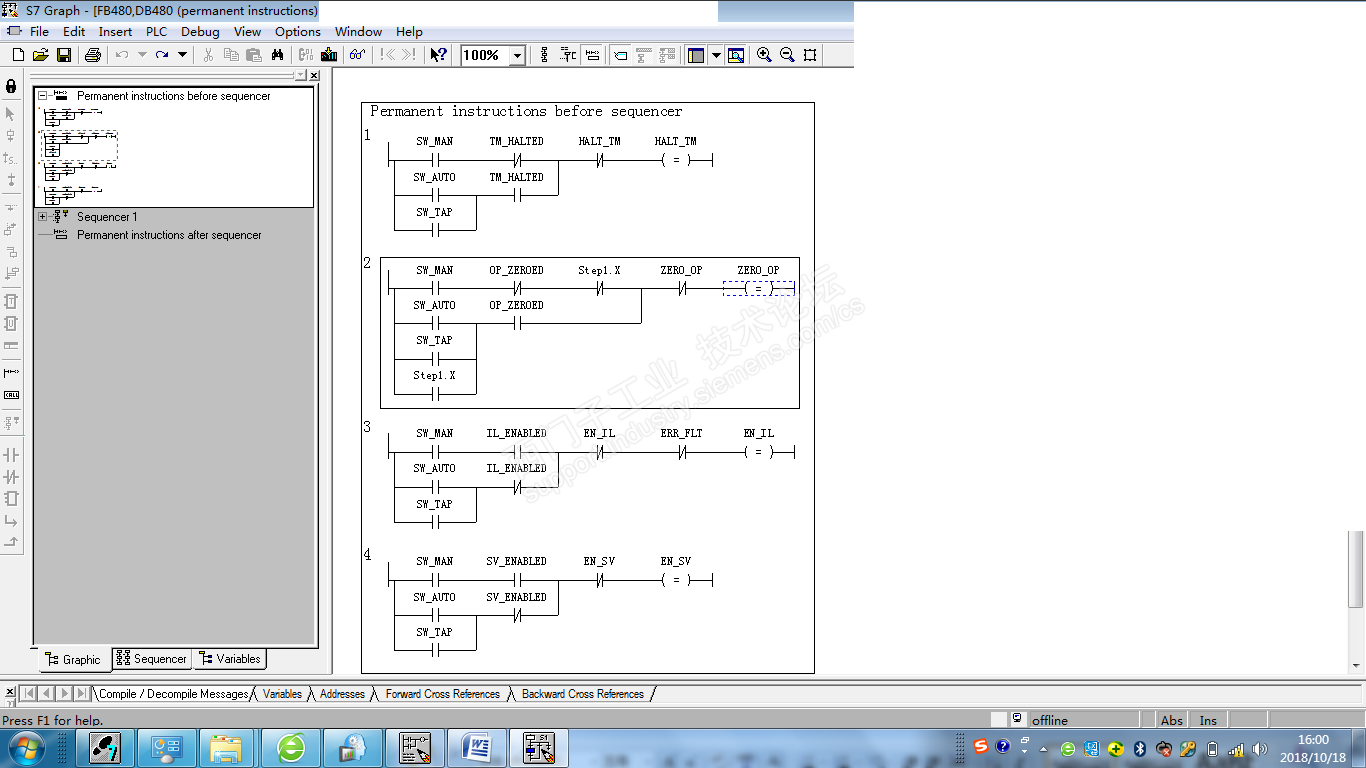
Task: Open Forward Cross References tab
Action: pyautogui.click(x=442, y=694)
